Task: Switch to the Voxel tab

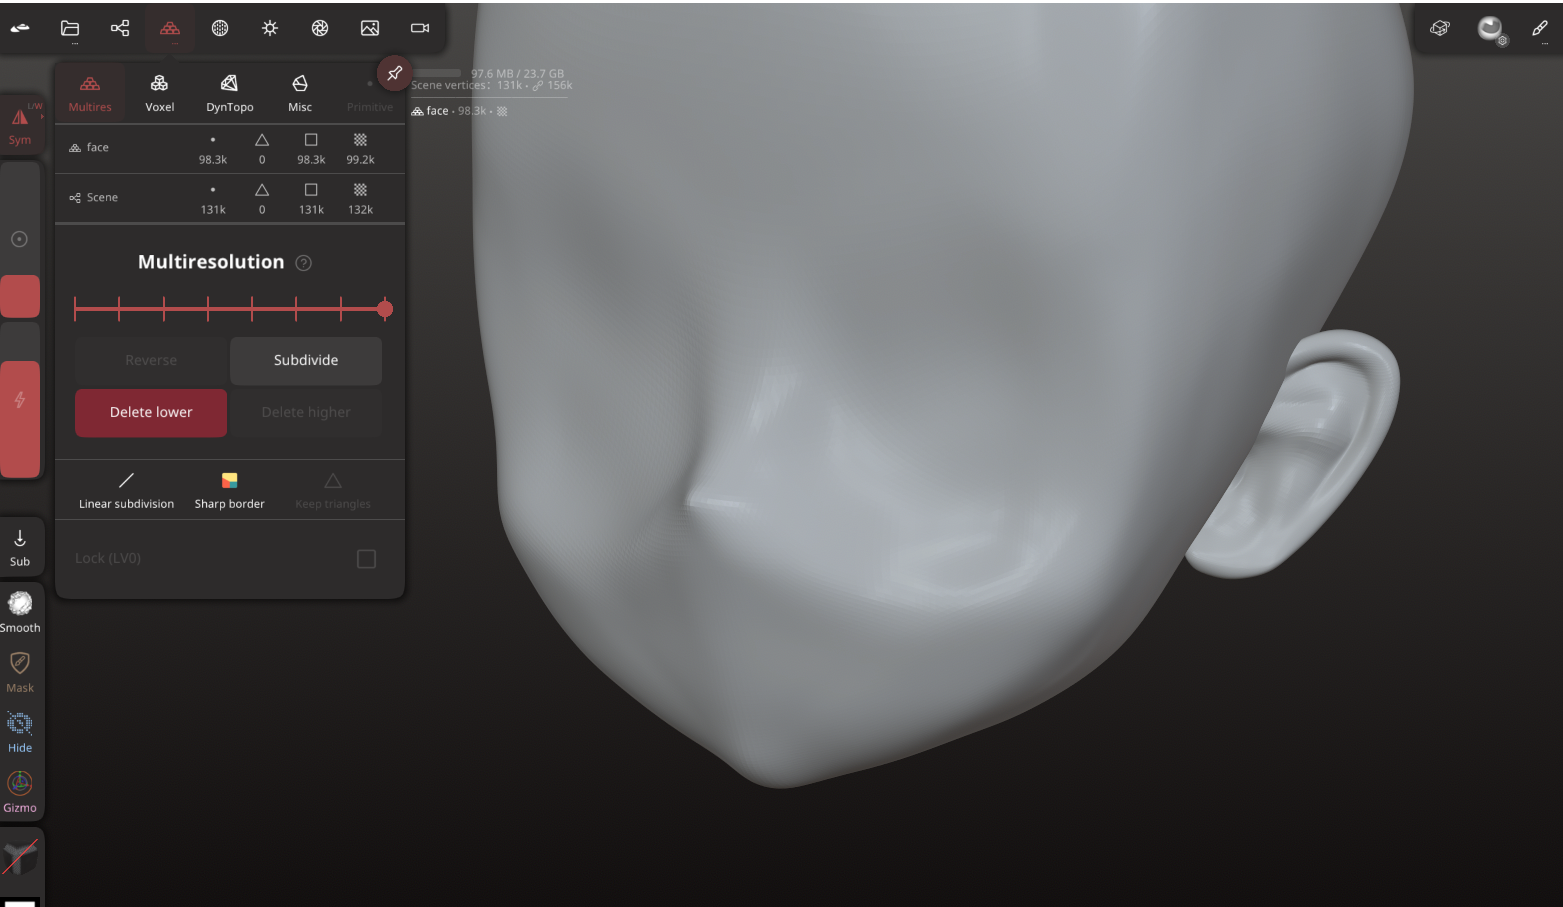Action: pyautogui.click(x=160, y=94)
